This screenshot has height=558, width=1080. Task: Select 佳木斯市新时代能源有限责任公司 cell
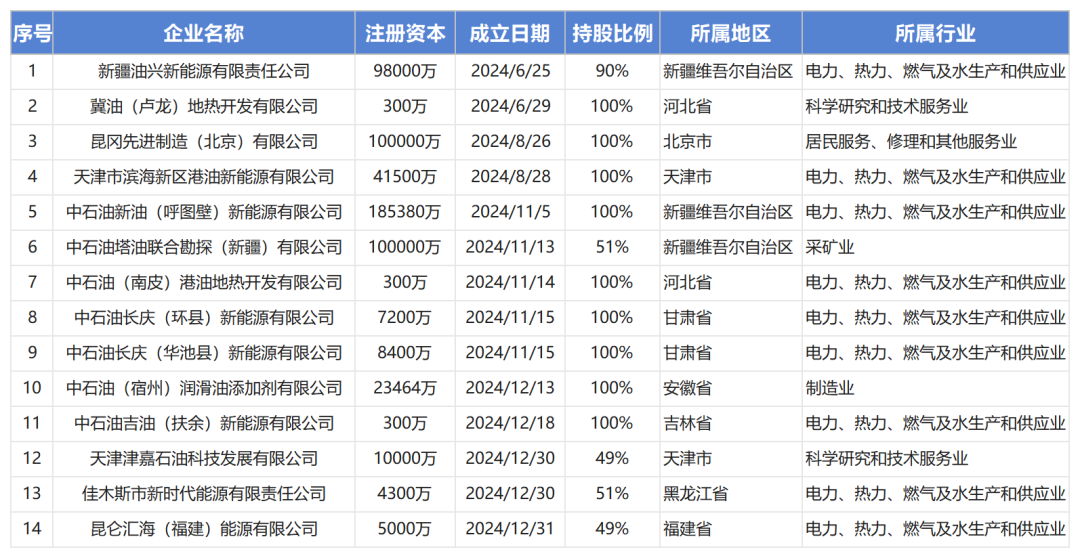(x=204, y=493)
